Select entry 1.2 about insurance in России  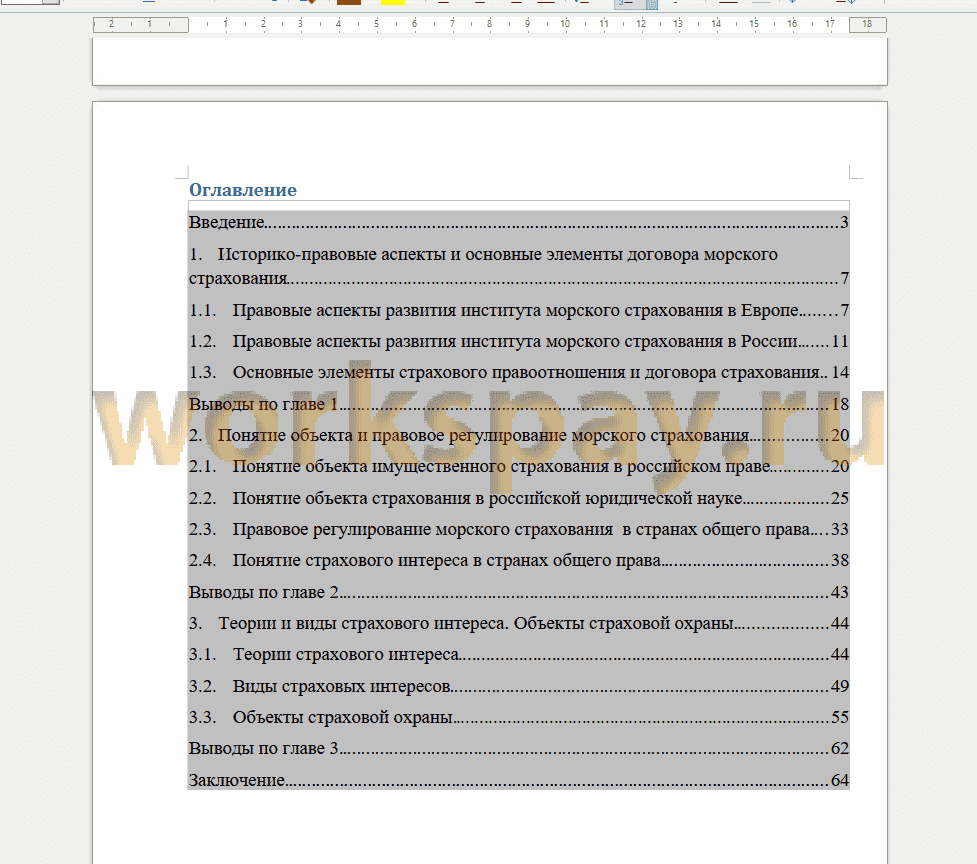[518, 341]
